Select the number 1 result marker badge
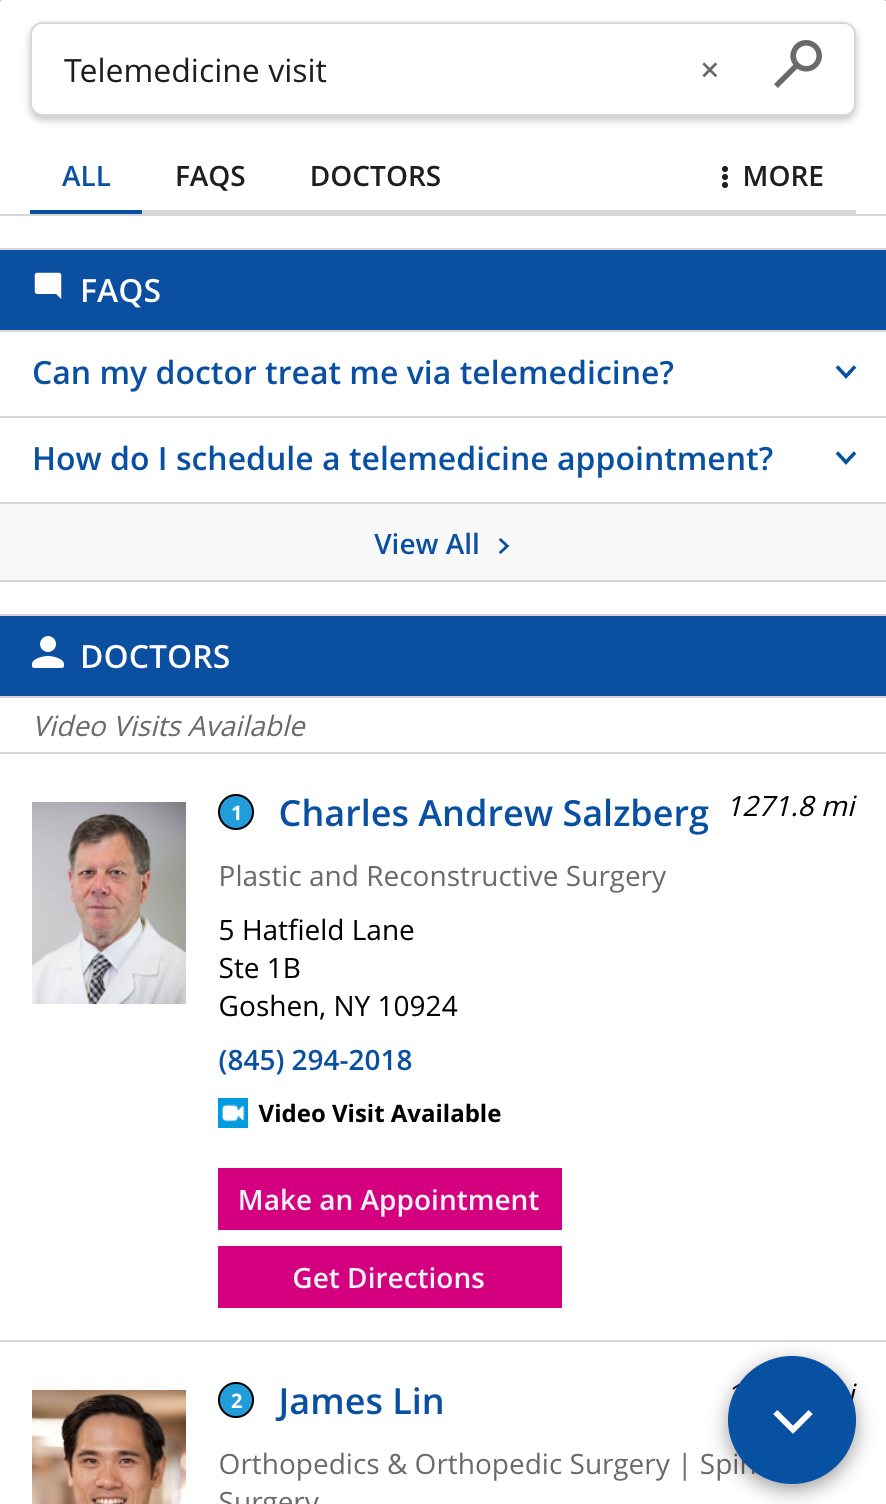The image size is (886, 1504). 236,813
